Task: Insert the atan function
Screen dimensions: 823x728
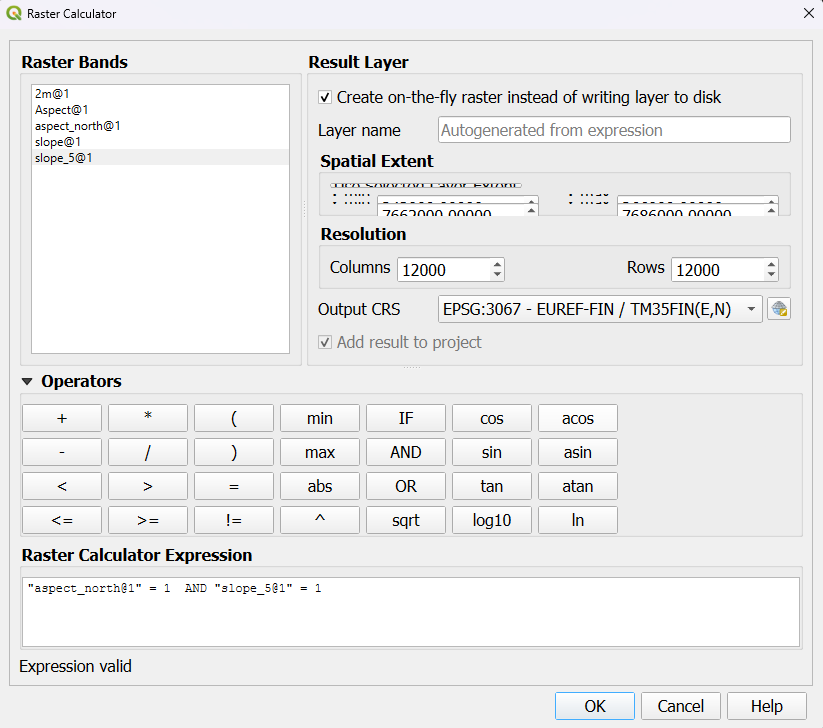Action: 578,486
